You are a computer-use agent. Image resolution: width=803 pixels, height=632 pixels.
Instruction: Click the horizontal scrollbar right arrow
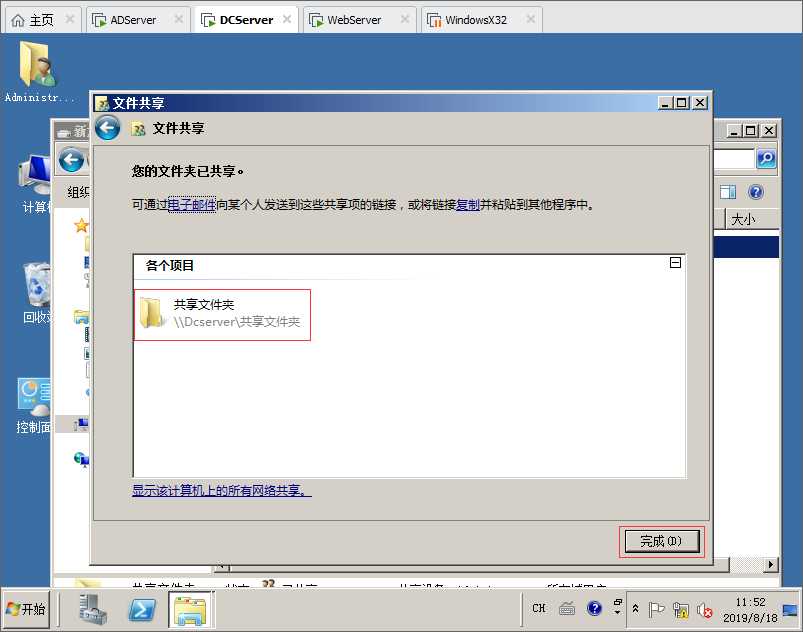pos(771,565)
